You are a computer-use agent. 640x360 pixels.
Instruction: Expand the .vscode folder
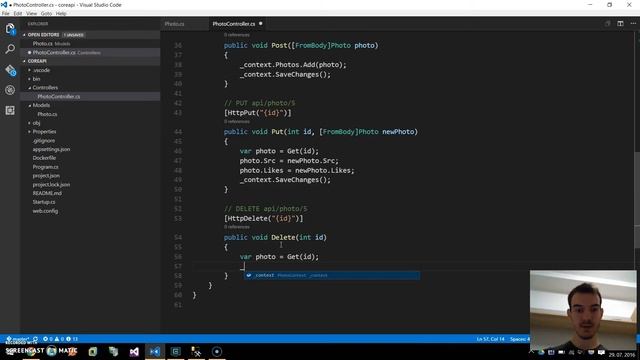[x=41, y=70]
